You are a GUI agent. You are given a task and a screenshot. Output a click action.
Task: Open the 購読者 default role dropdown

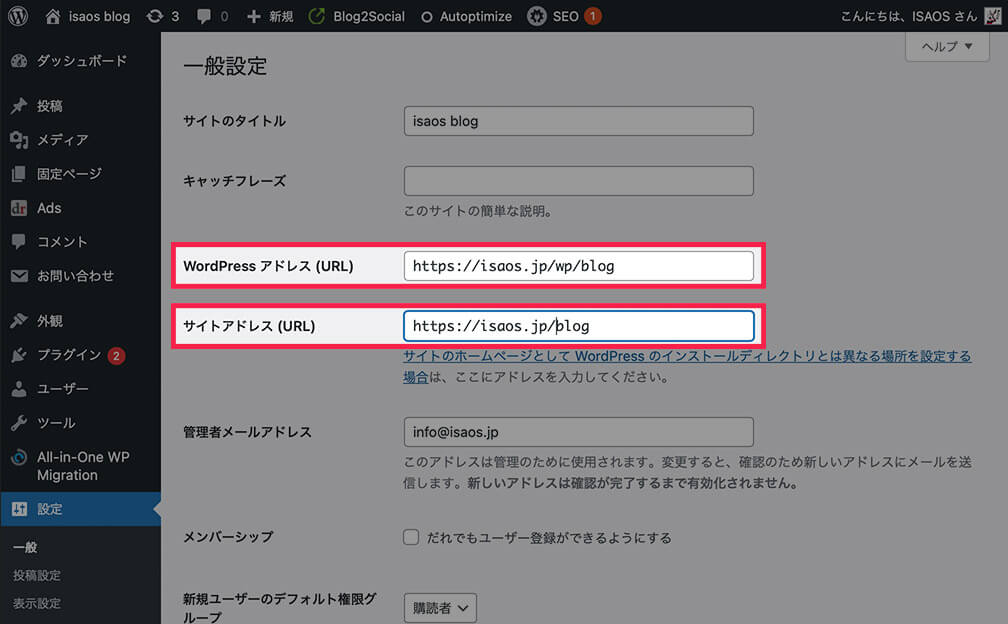pyautogui.click(x=440, y=607)
